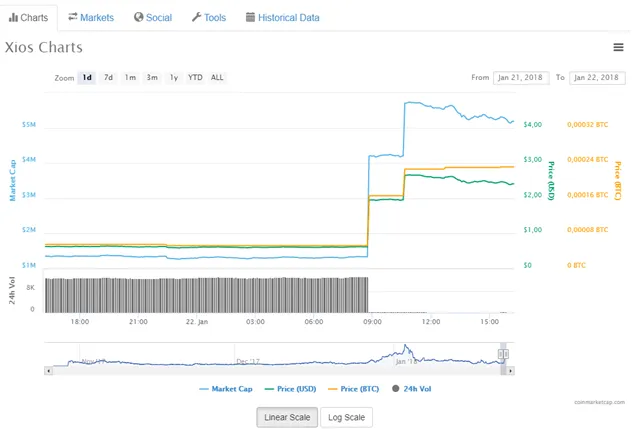Switch to Log Scale
Screen dimensions: 632x432
(346, 417)
